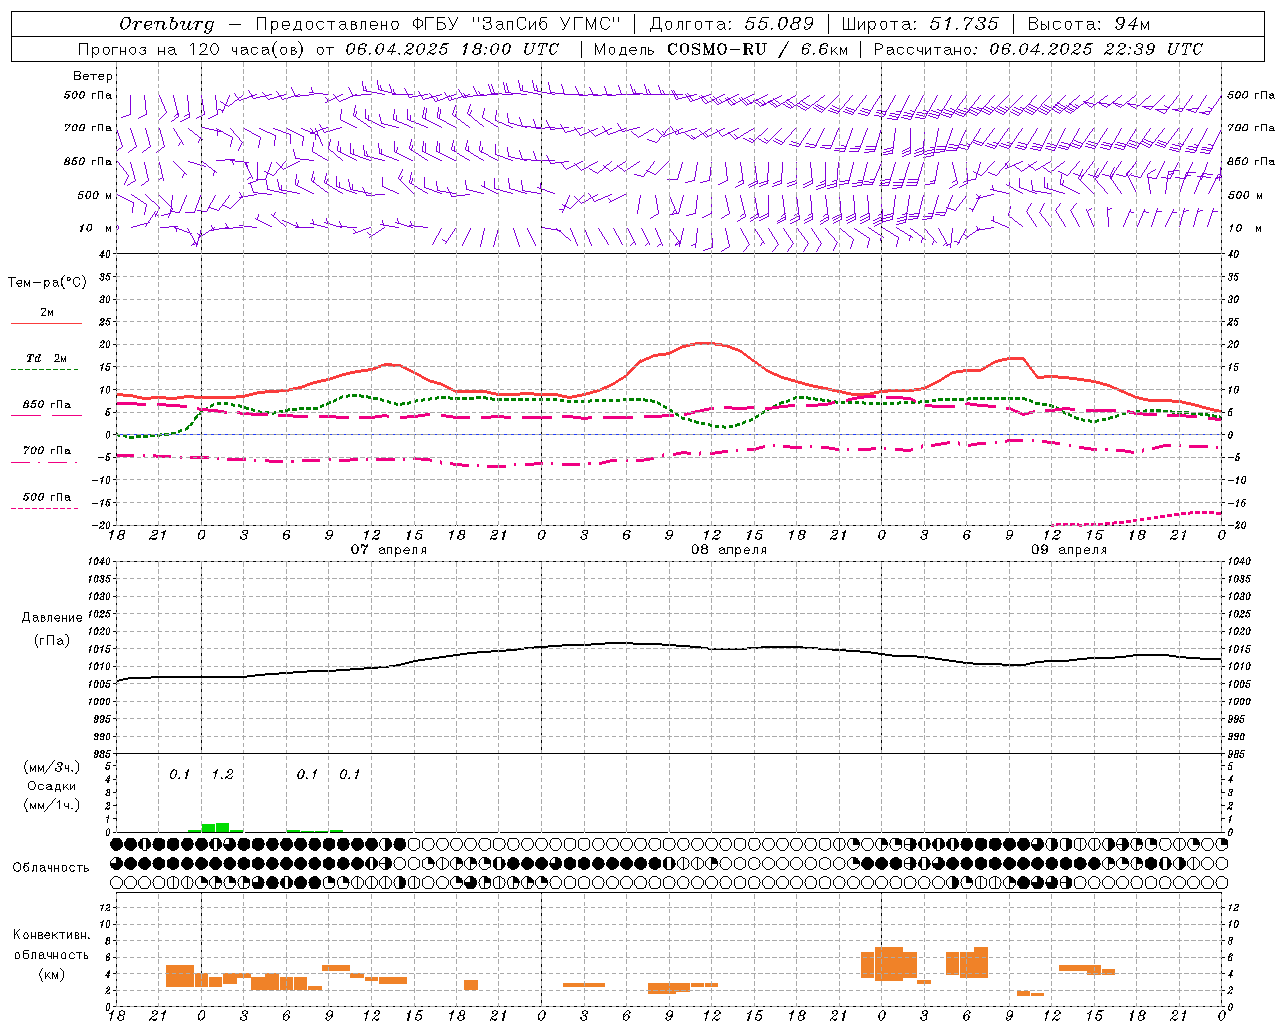Click the "(мм/3ч.)" precipitation unit label
1280x1024 pixels.
52,767
